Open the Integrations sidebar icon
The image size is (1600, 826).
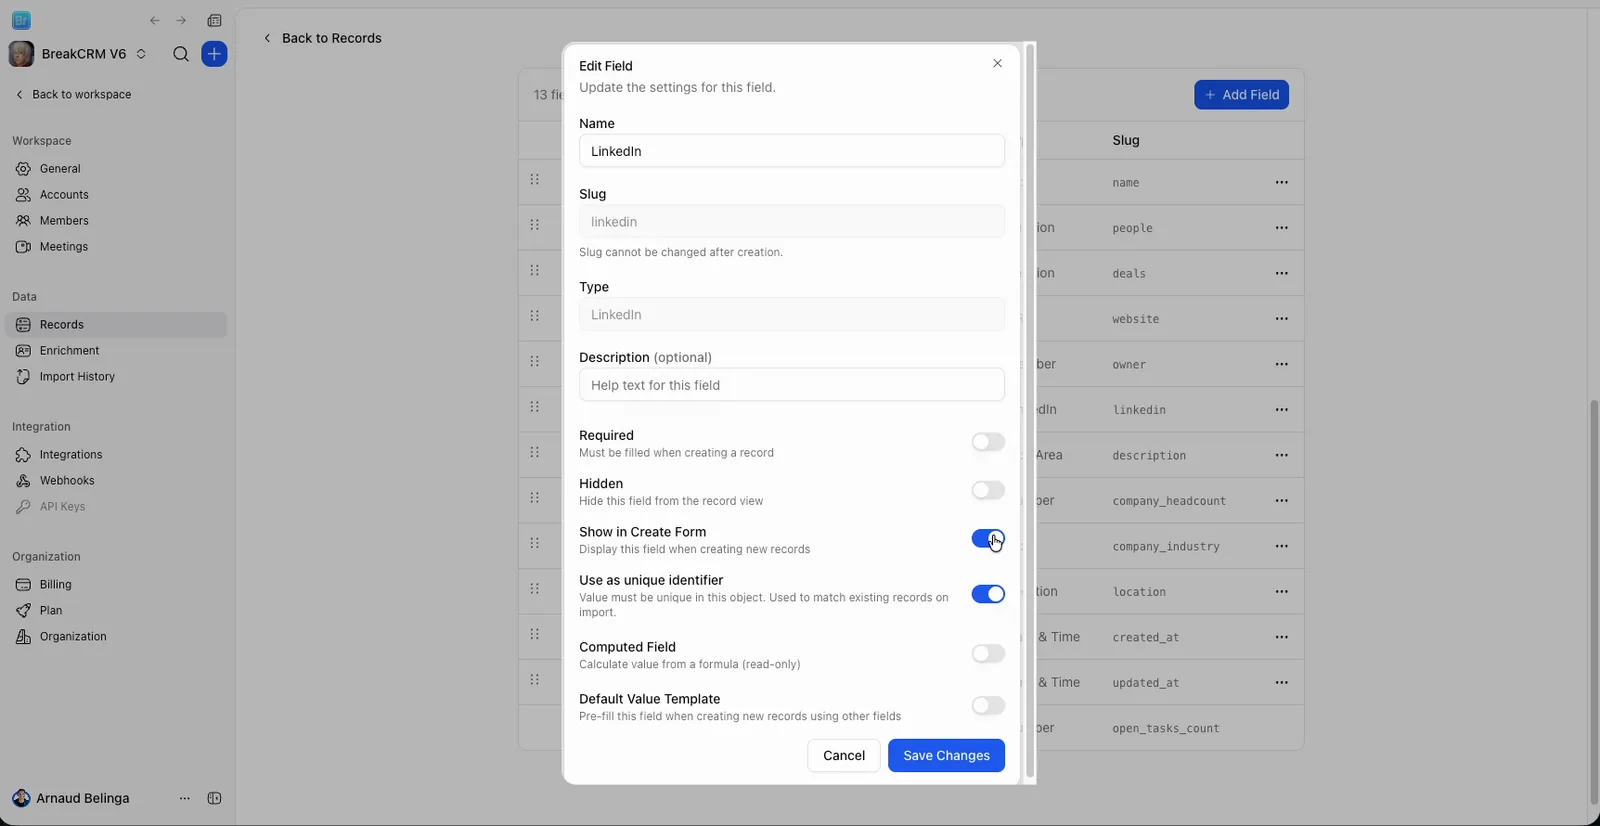click(x=23, y=455)
